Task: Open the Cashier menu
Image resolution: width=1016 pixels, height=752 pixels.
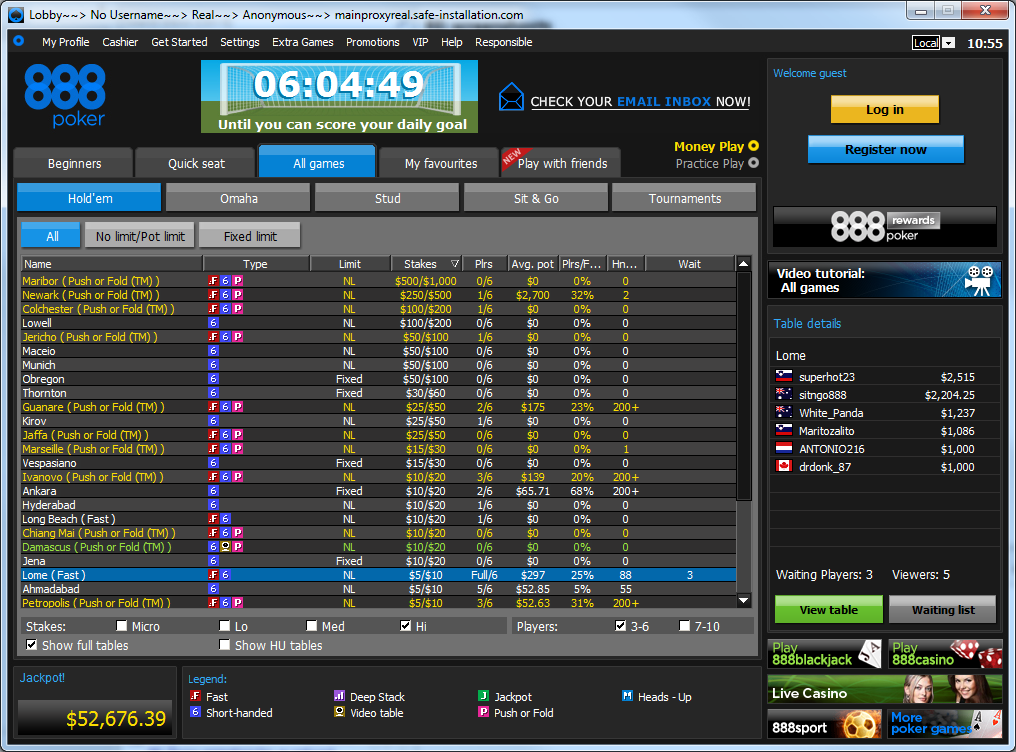Action: 120,42
